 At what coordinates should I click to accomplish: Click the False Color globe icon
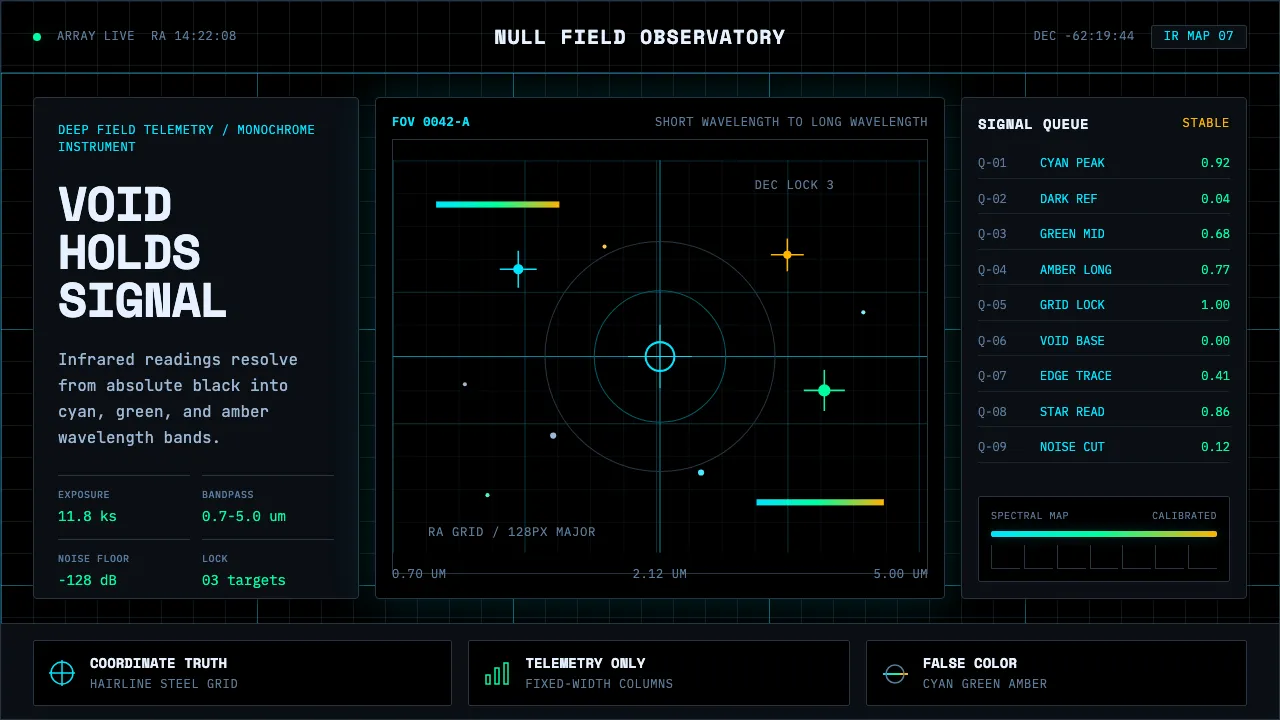click(x=895, y=673)
